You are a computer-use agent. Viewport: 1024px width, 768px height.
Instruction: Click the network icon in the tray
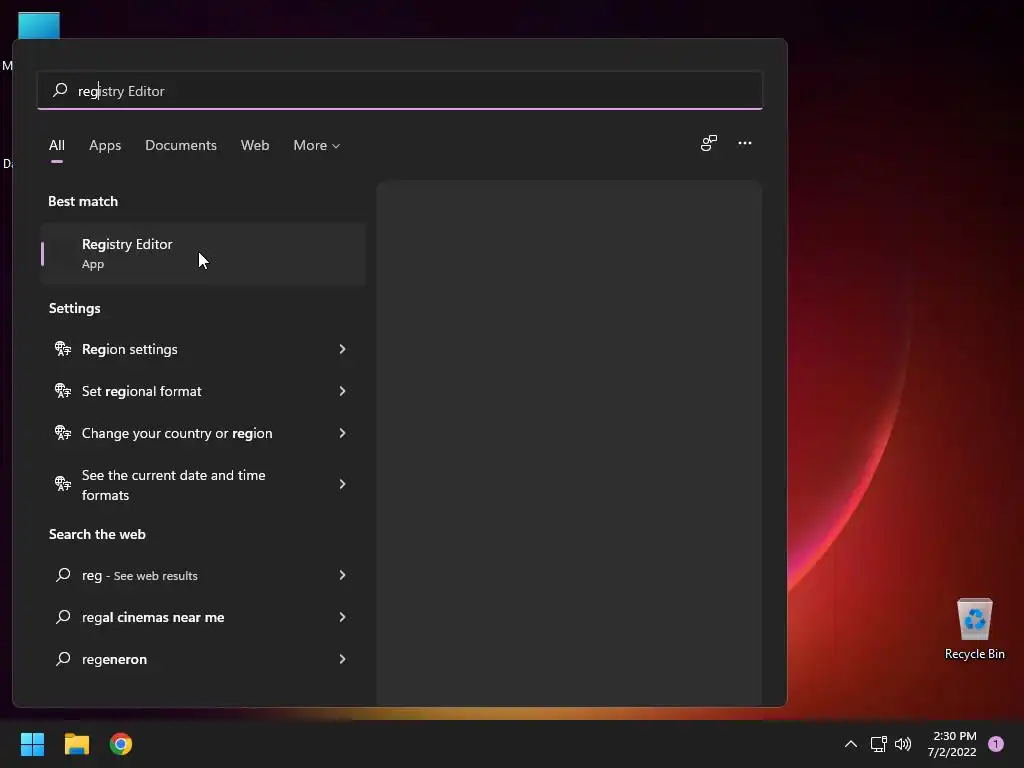click(878, 744)
